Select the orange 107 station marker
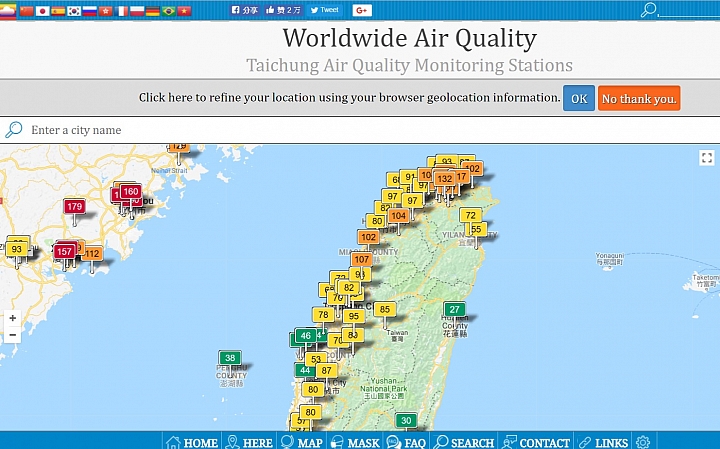This screenshot has height=449, width=720. coord(362,259)
